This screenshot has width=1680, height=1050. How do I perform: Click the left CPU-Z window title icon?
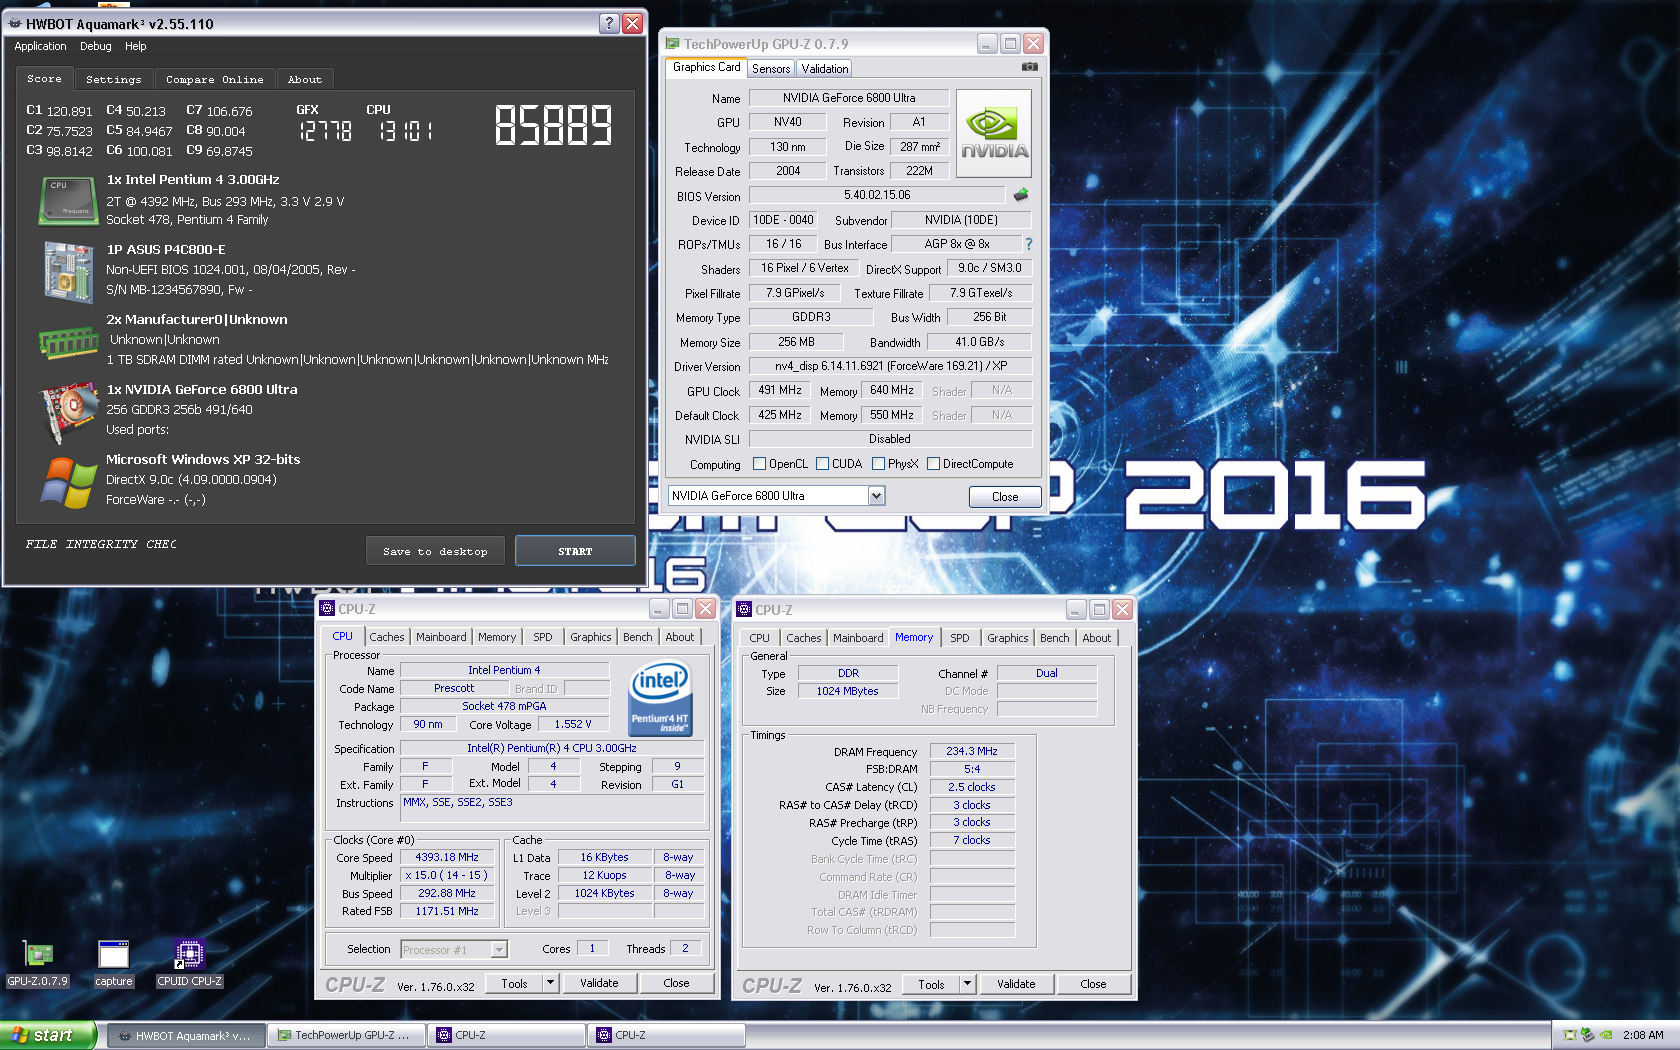click(327, 608)
